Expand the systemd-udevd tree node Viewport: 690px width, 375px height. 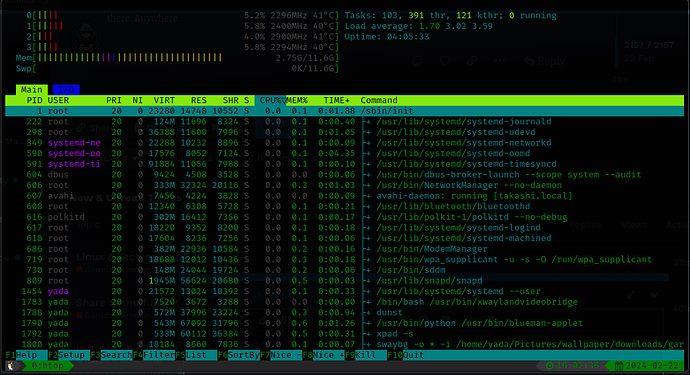[x=367, y=132]
